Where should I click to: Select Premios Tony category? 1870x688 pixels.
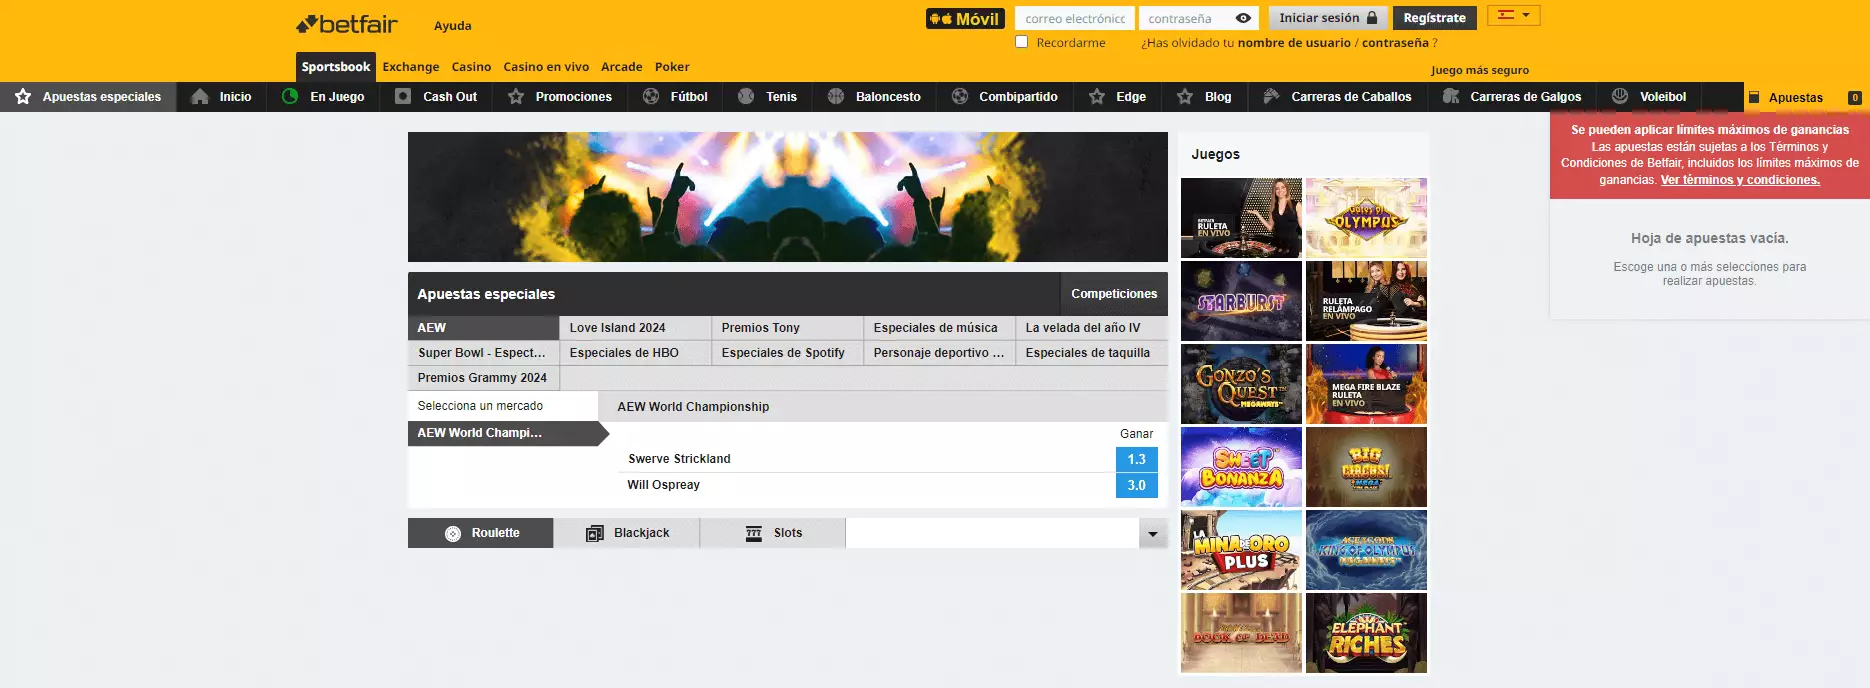point(787,328)
